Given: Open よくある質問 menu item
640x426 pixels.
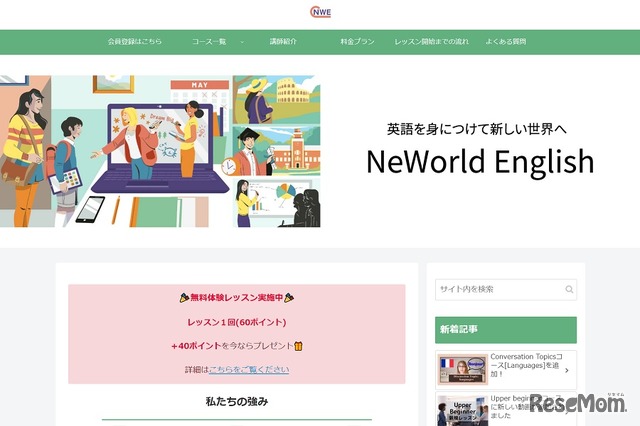Looking at the screenshot, I should coord(505,41).
